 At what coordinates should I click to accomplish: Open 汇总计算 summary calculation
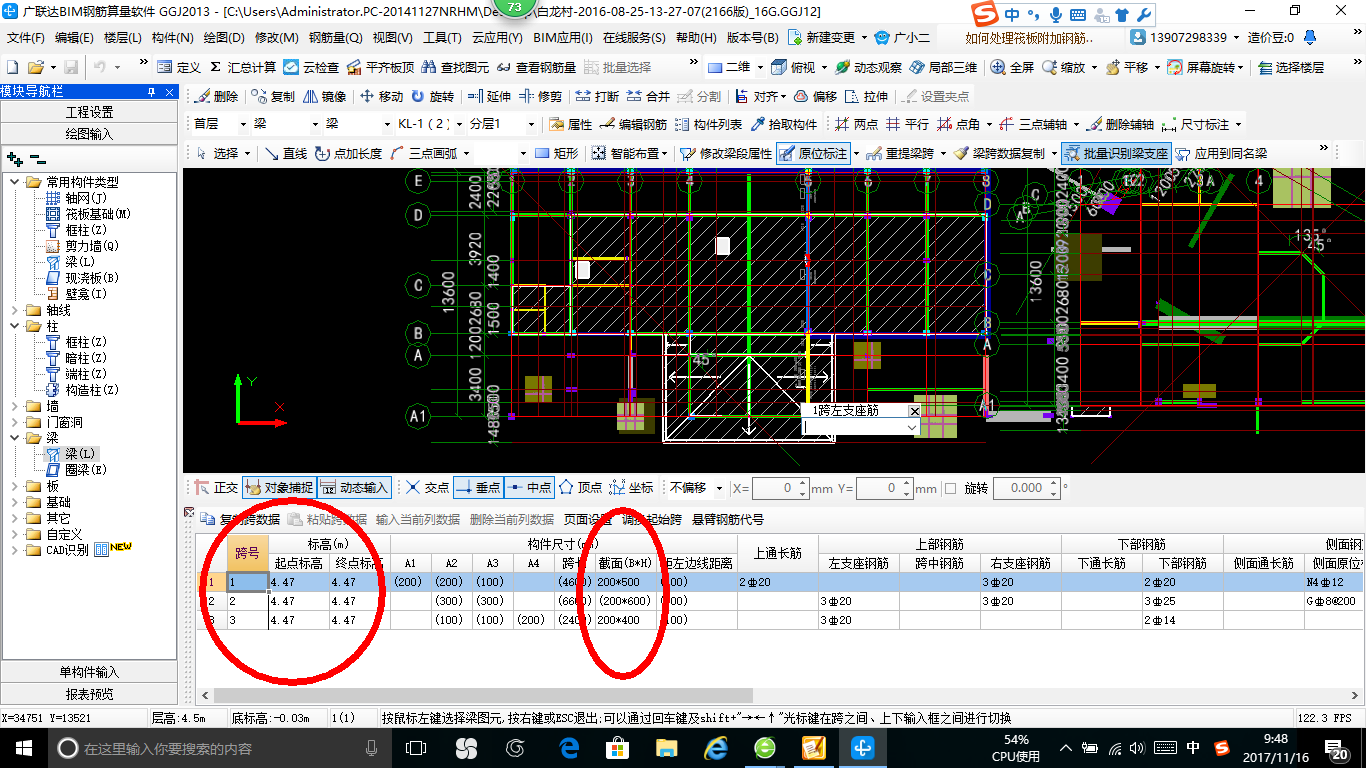[241, 67]
